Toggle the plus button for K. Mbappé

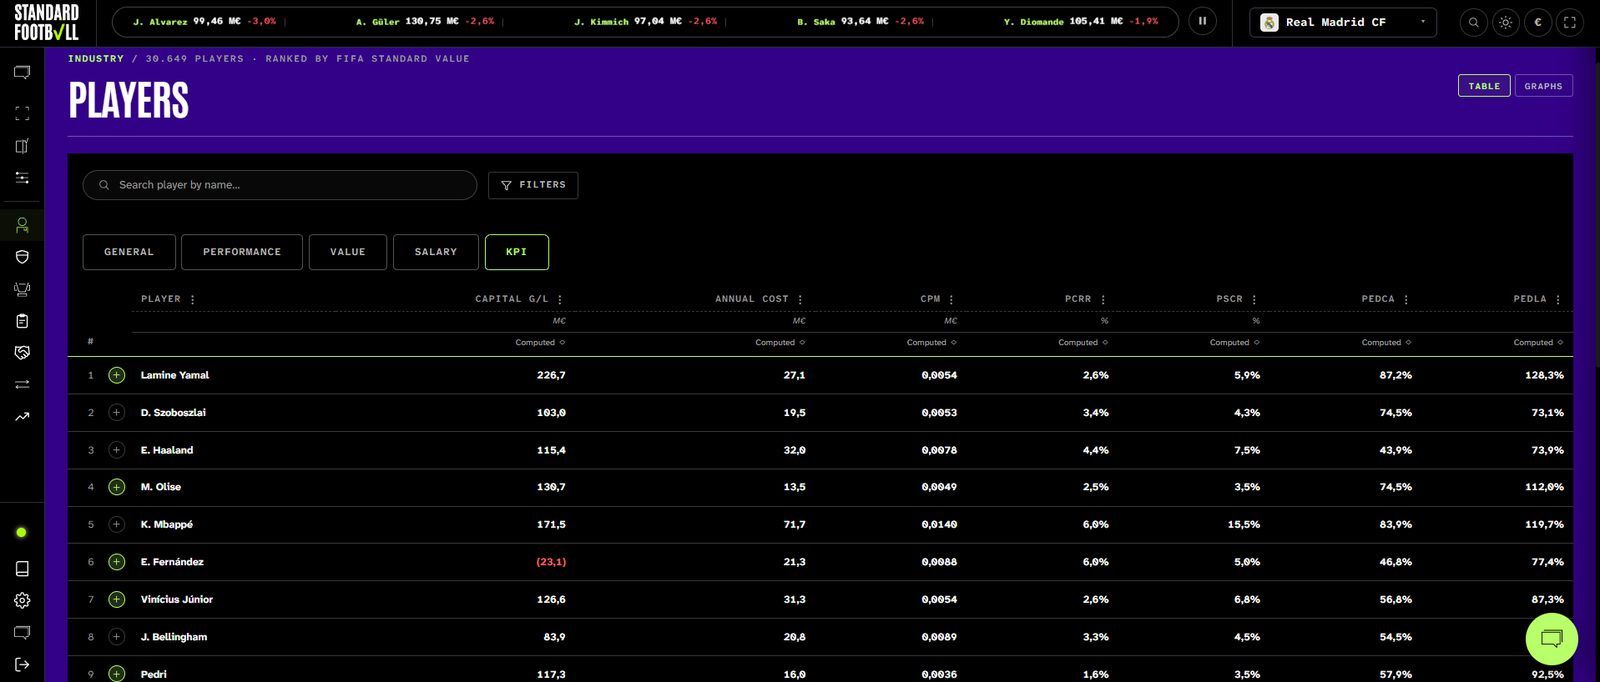tap(117, 524)
